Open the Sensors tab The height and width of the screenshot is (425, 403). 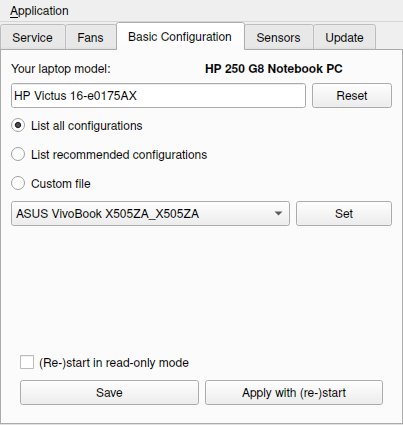click(x=278, y=37)
